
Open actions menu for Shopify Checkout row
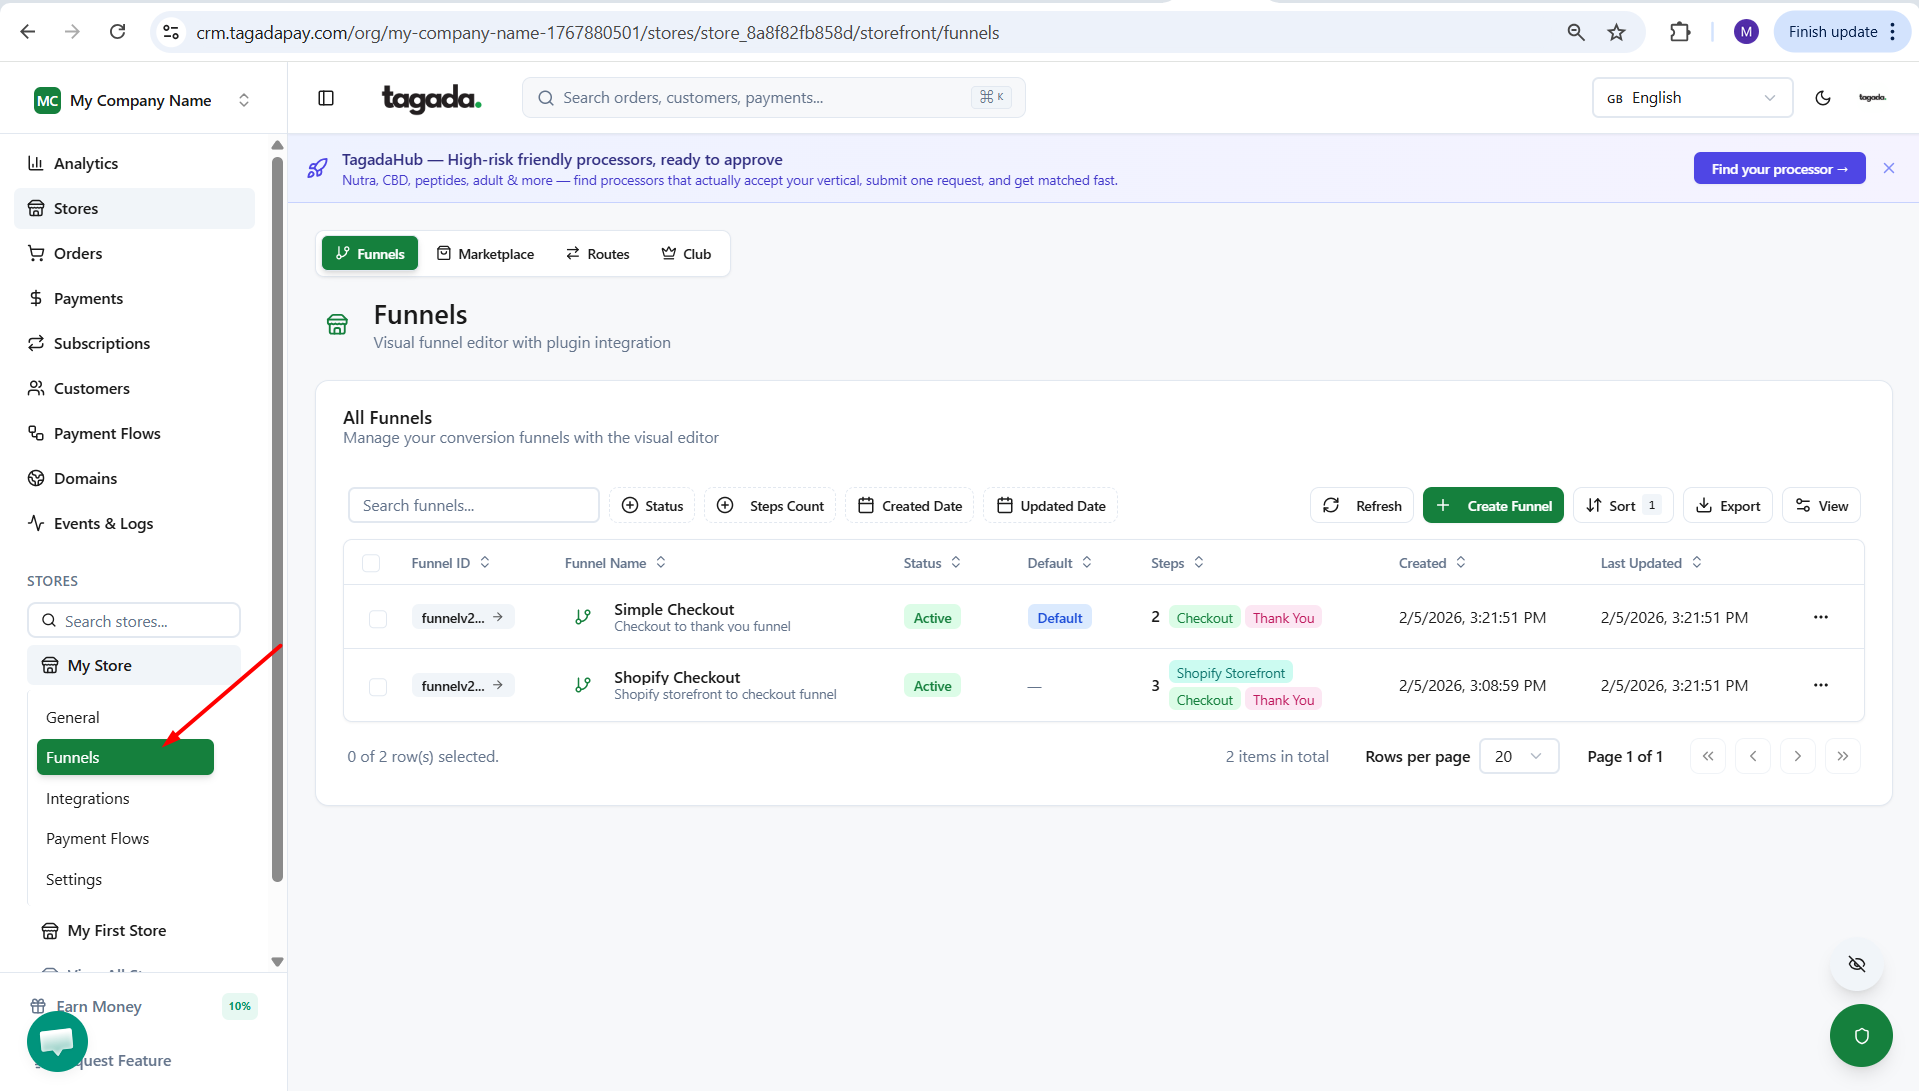click(1820, 685)
